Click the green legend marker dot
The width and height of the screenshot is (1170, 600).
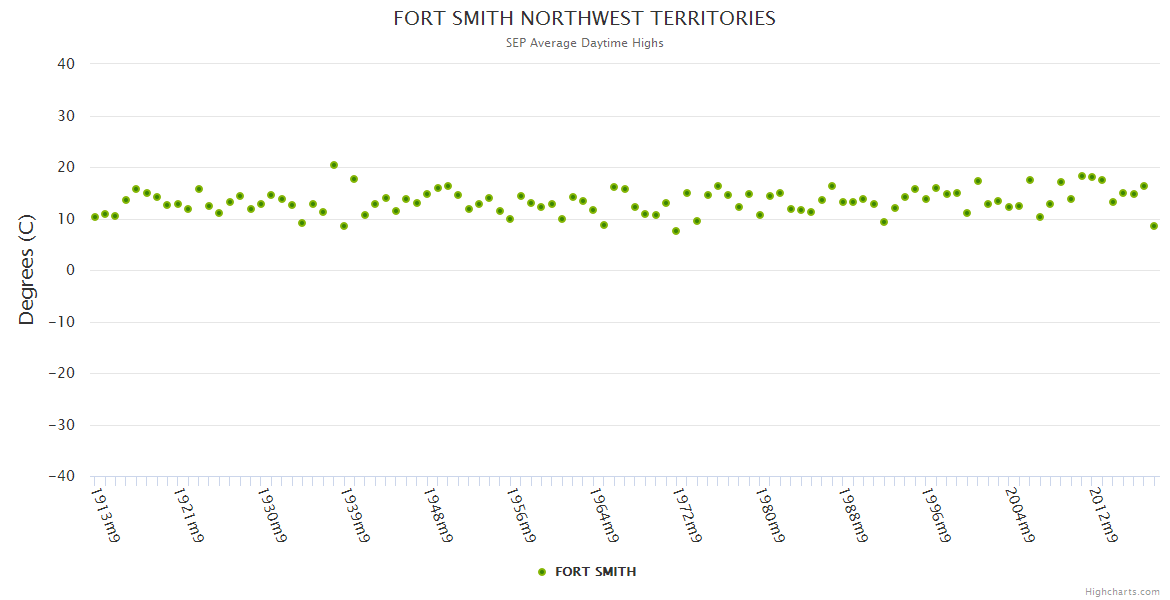click(542, 572)
